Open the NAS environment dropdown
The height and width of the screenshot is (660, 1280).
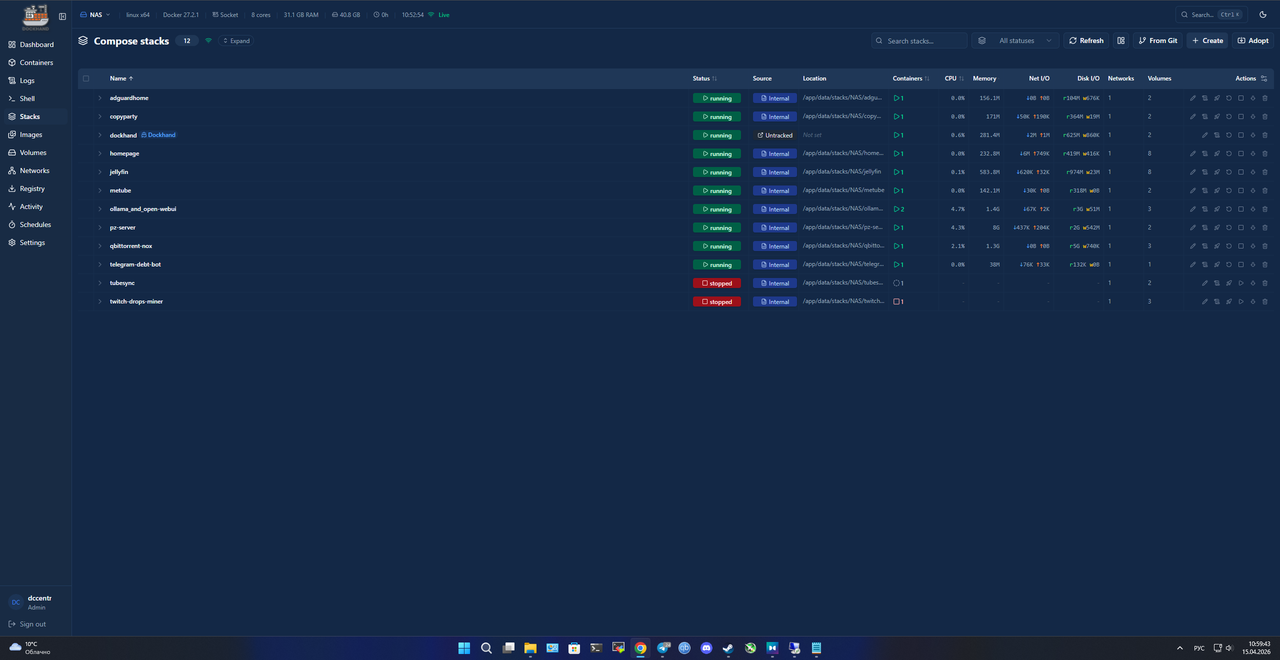[94, 15]
